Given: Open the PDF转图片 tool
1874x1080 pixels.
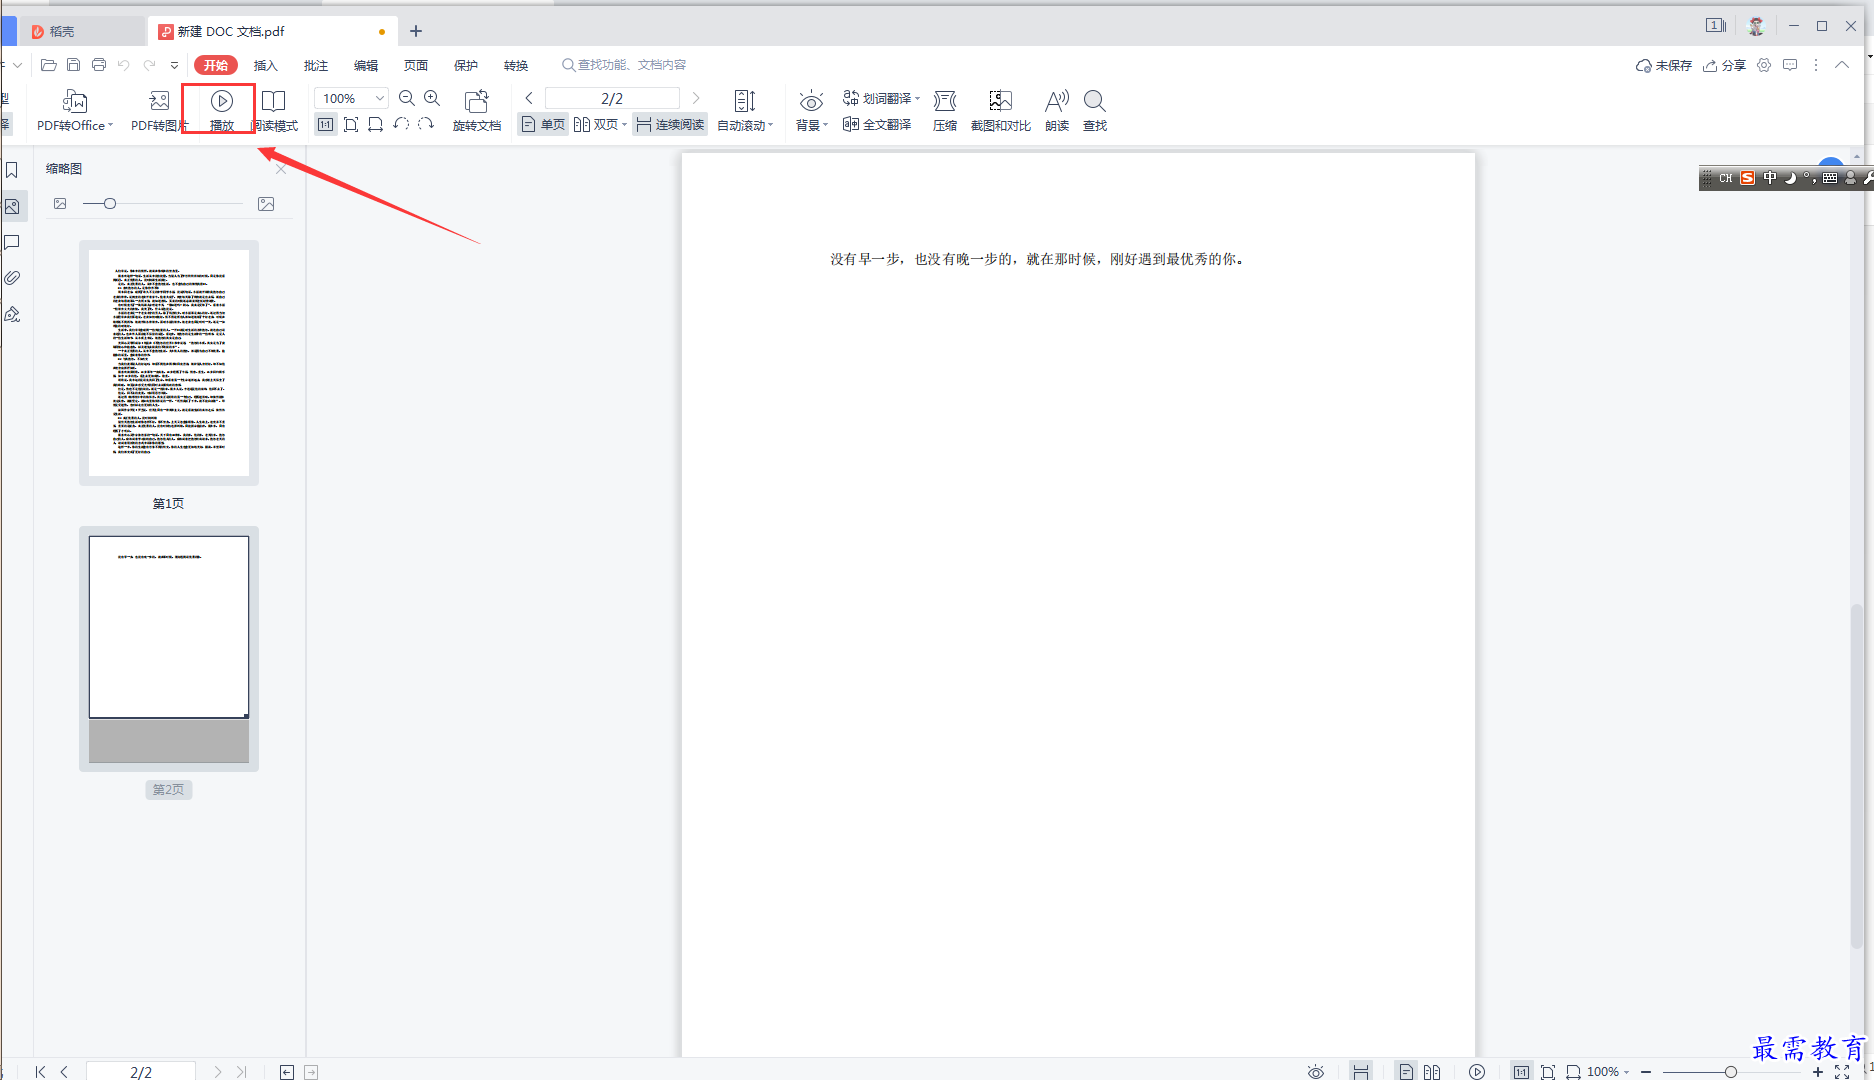Looking at the screenshot, I should pyautogui.click(x=159, y=110).
